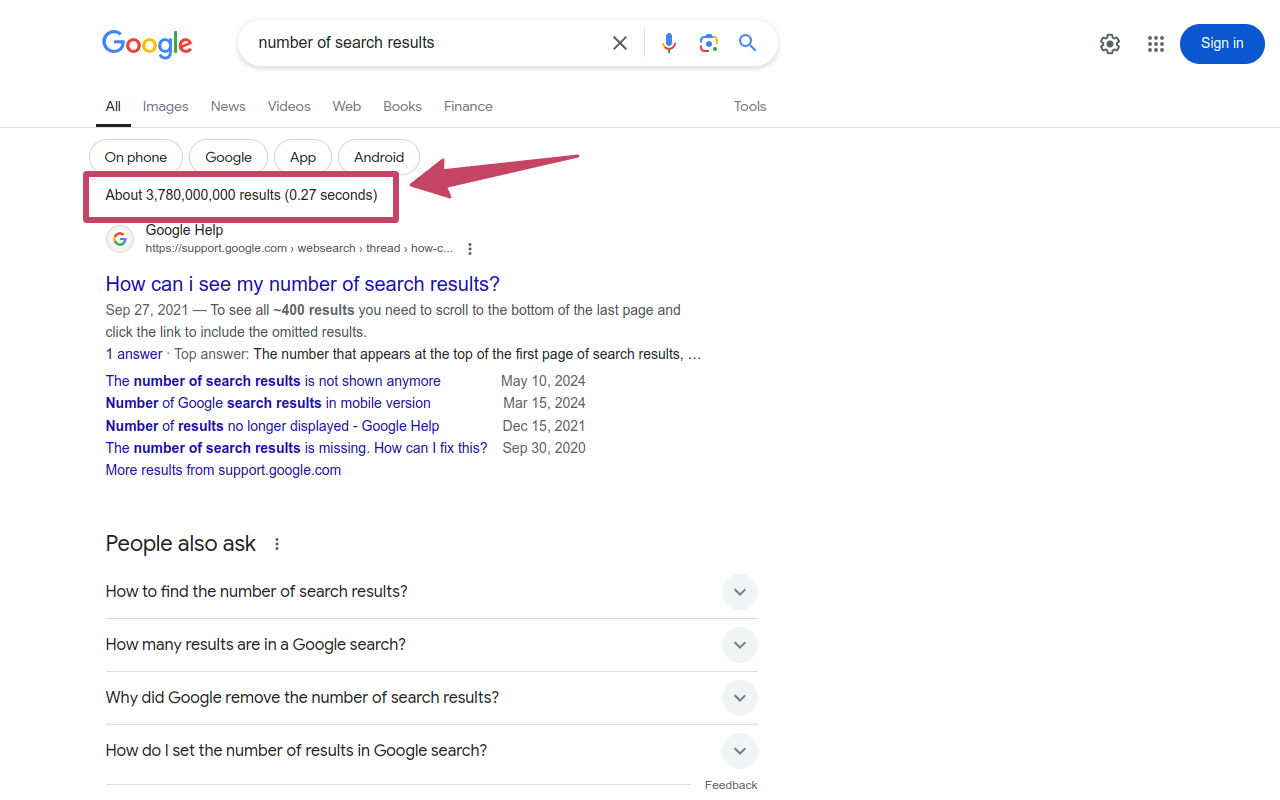Click the Feedback link
Image resolution: width=1280 pixels, height=800 pixels.
click(731, 785)
